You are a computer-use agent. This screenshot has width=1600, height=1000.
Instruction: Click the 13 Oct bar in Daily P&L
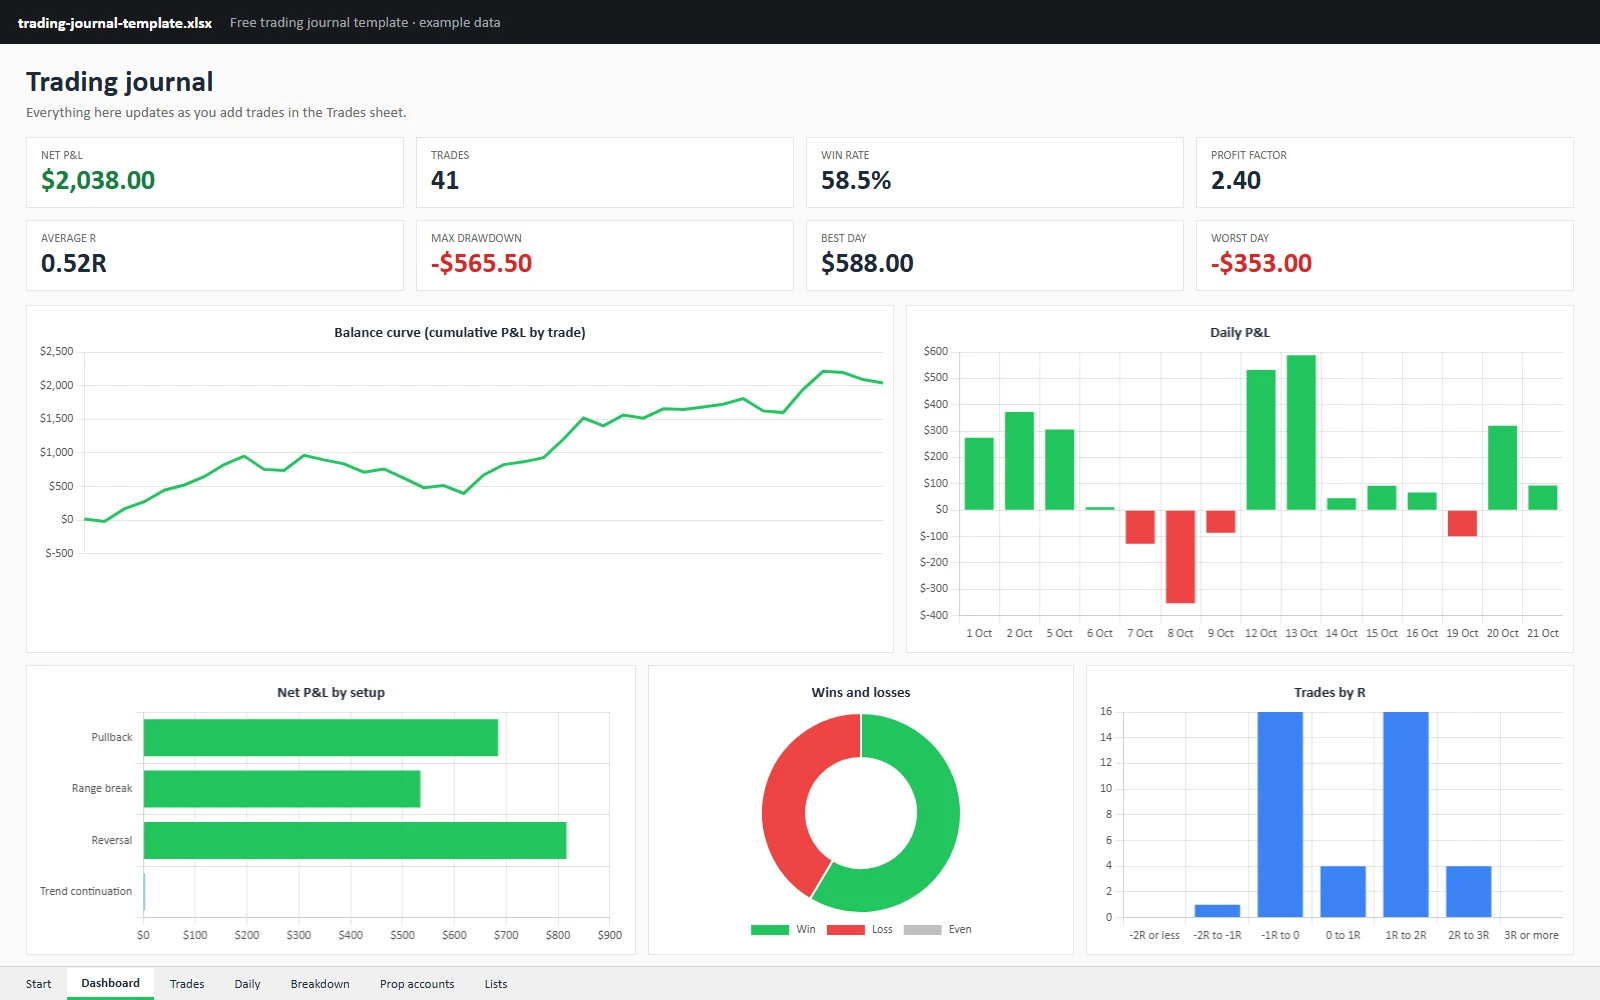pos(1301,433)
